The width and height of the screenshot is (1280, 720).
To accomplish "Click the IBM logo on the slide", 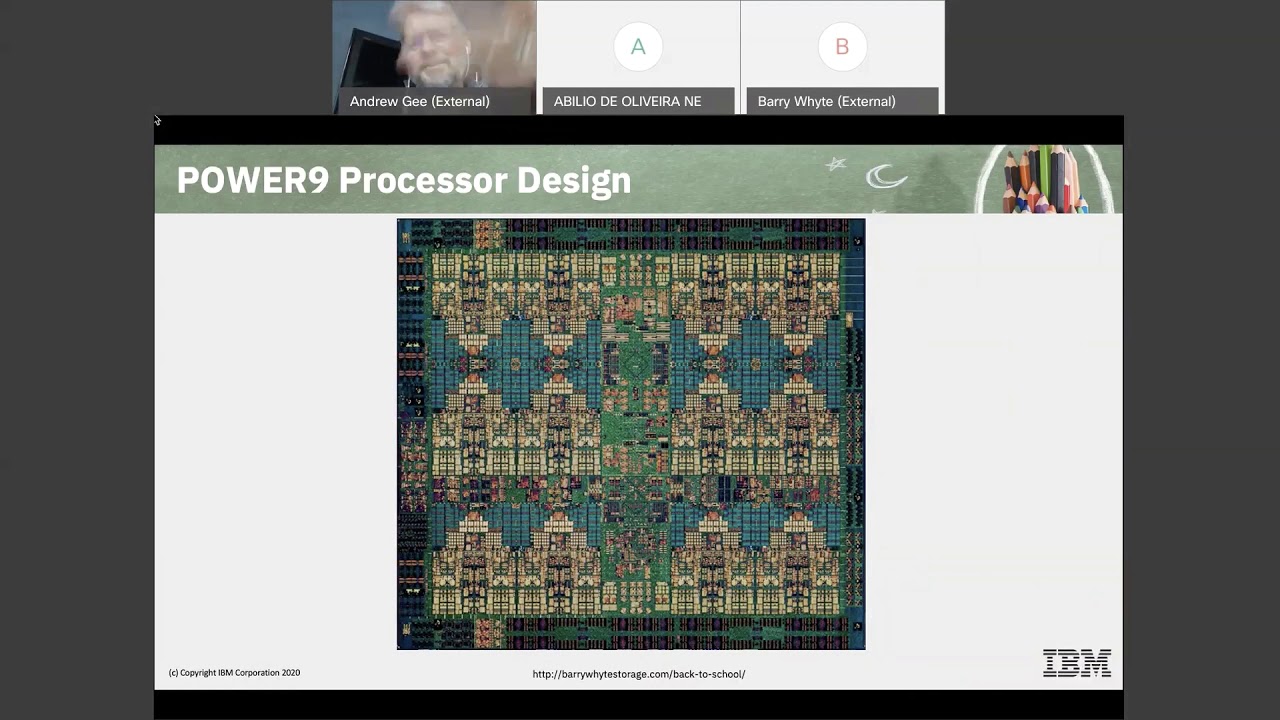I will [x=1077, y=663].
